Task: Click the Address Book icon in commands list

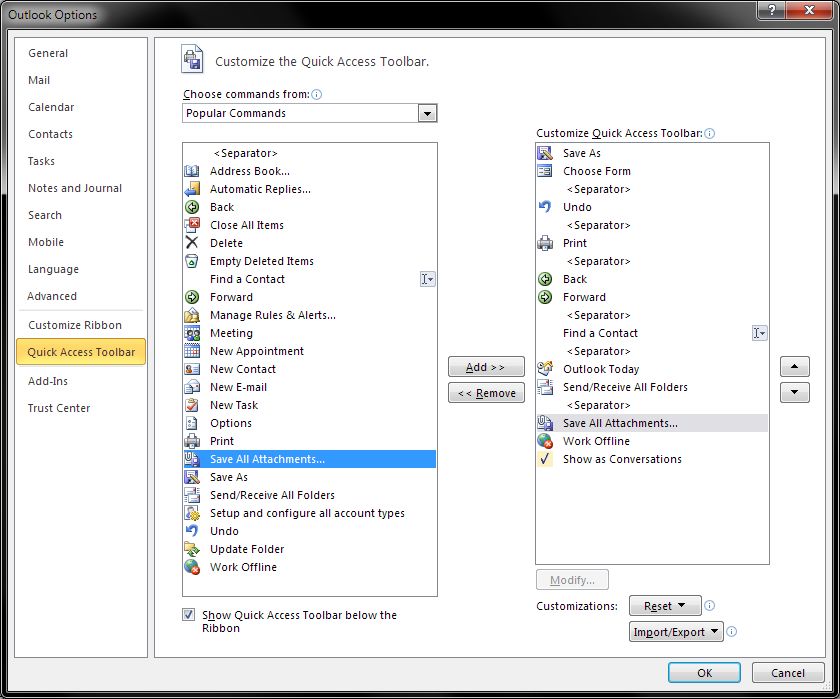Action: [x=192, y=171]
